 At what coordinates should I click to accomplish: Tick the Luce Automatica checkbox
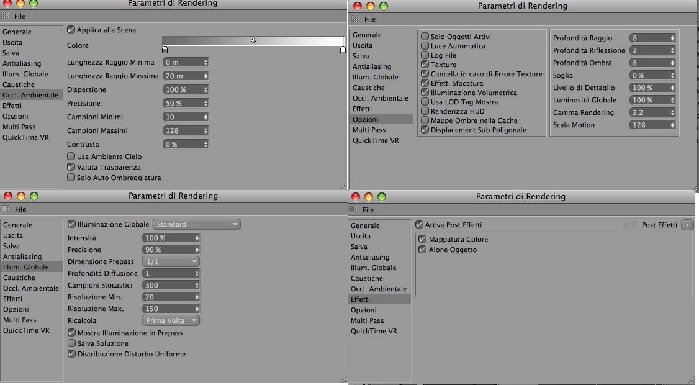pyautogui.click(x=425, y=46)
